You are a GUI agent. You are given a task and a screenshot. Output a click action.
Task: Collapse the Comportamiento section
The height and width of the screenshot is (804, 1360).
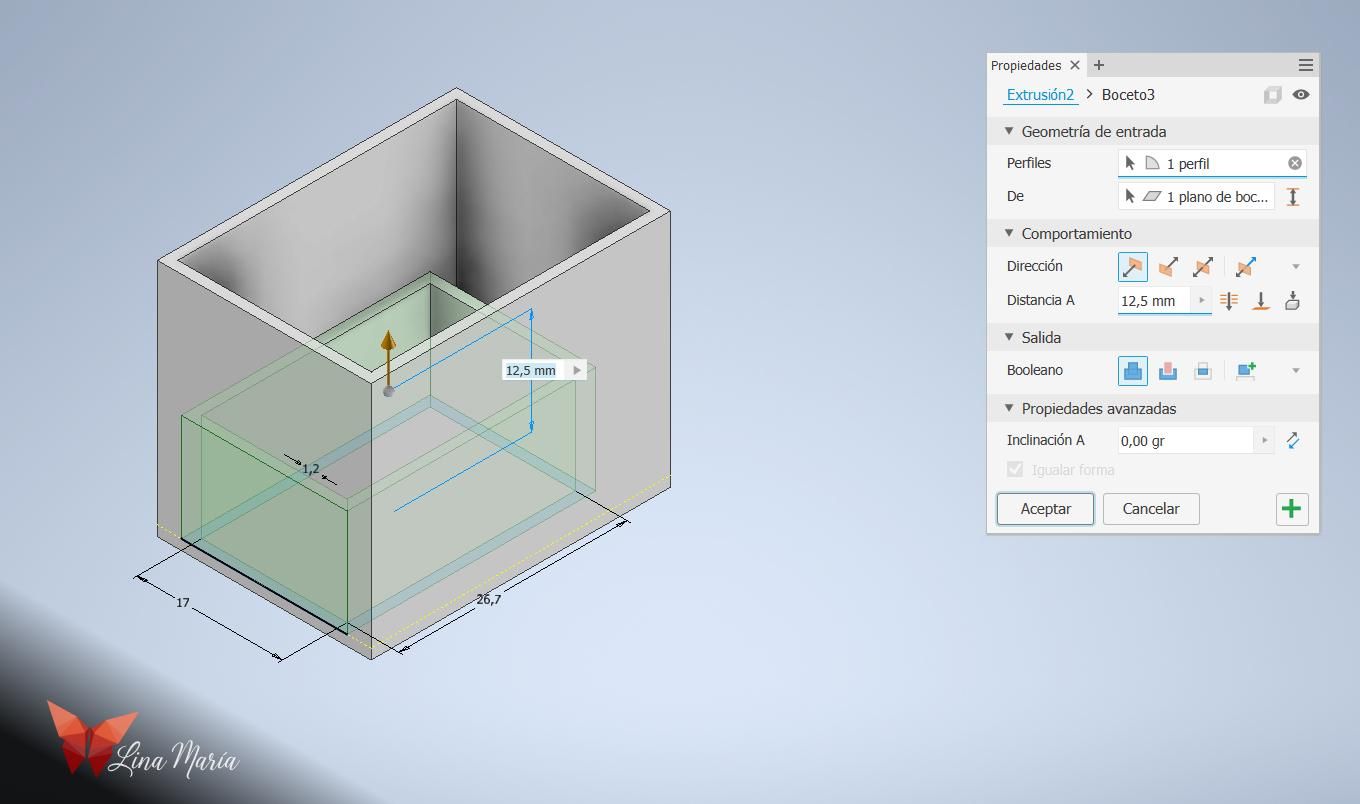tap(1009, 233)
